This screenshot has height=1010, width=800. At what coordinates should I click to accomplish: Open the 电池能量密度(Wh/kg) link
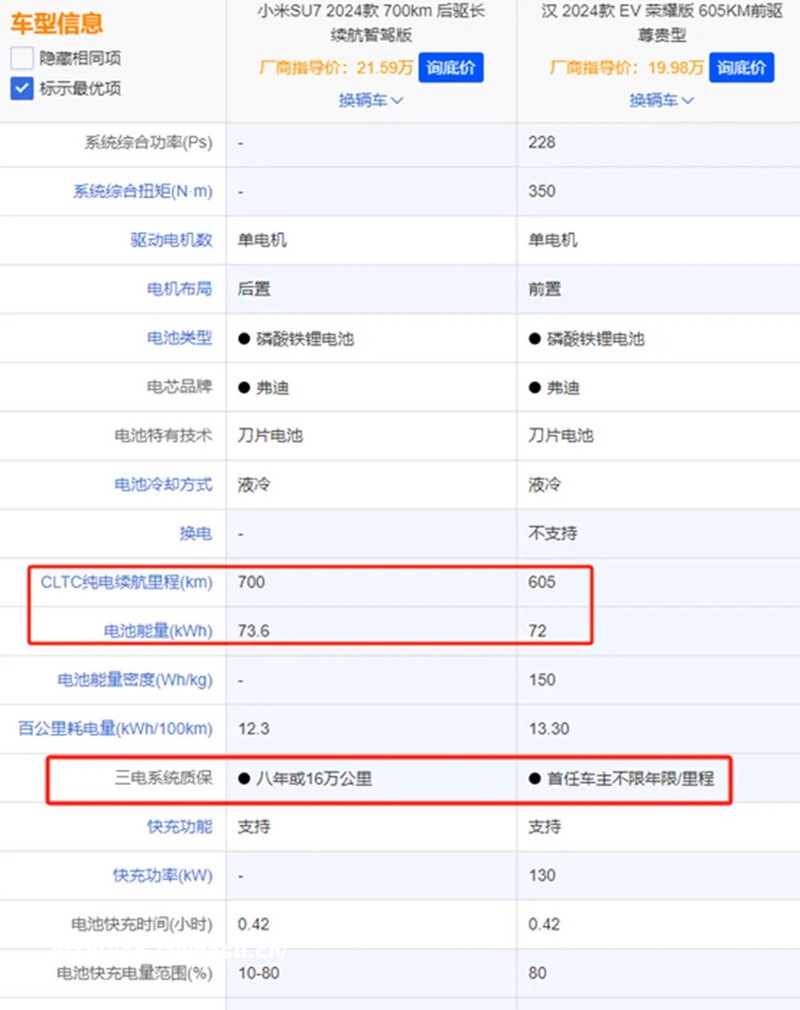point(134,680)
